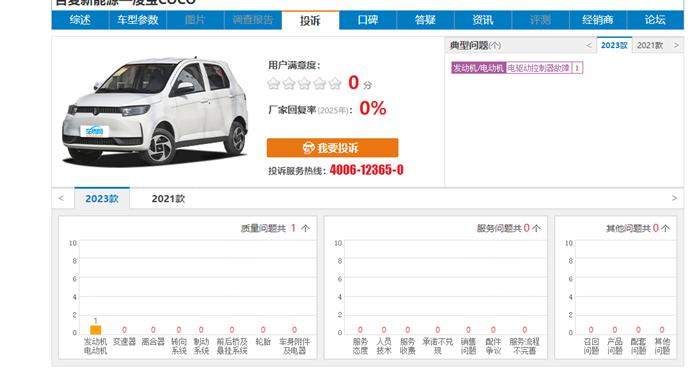Select the 2021款 chart year tab
The image size is (700, 372).
tap(168, 199)
